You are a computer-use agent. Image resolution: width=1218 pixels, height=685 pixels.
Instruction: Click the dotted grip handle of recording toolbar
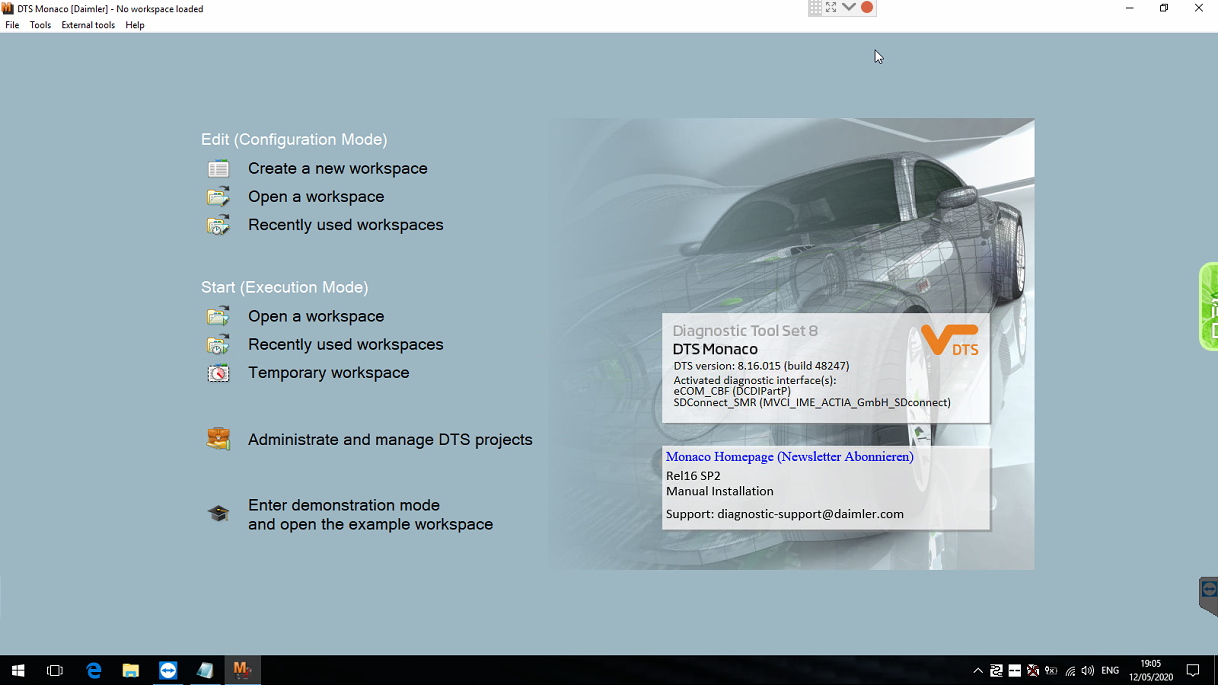coord(815,7)
